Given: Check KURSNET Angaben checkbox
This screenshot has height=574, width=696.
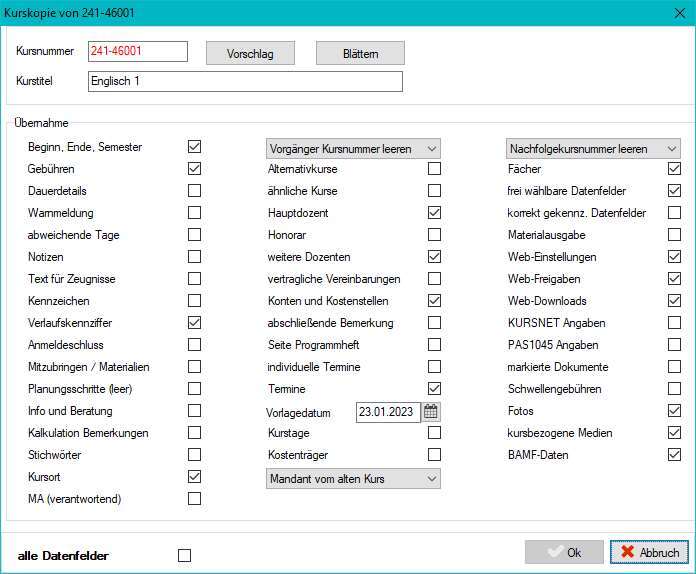Looking at the screenshot, I should [675, 323].
